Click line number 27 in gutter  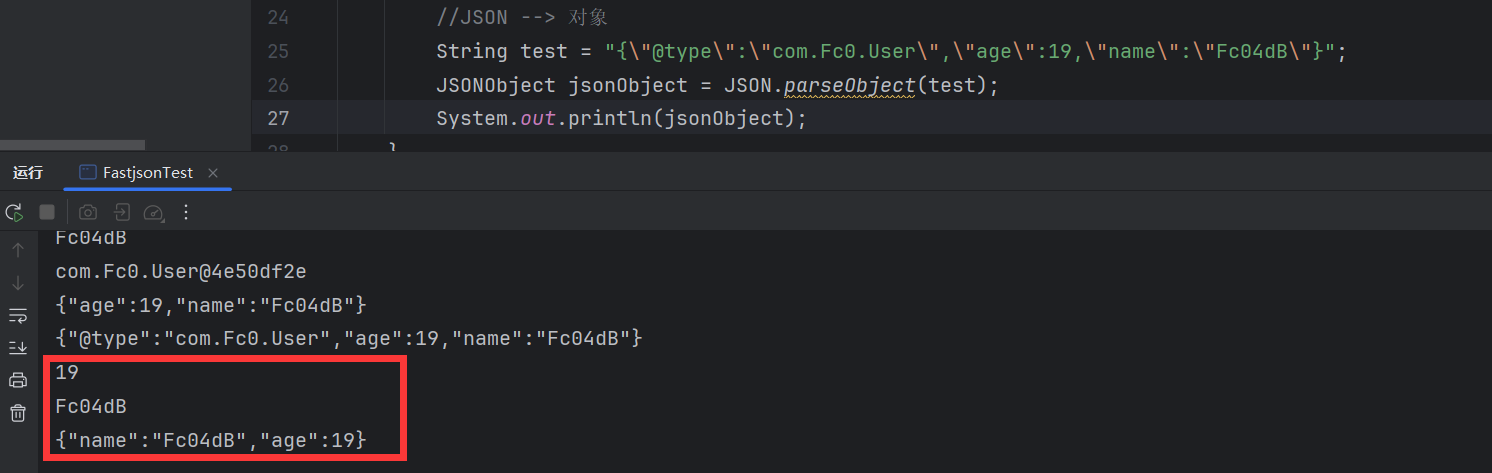[278, 118]
